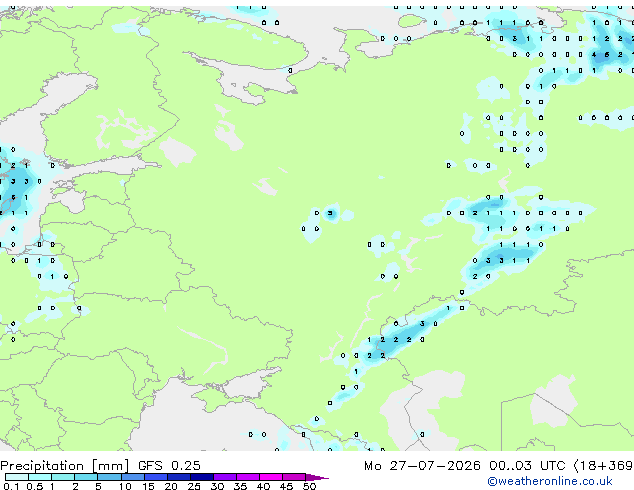Click the 0.5–1 mm legend swatch
634x490 pixels.
pyautogui.click(x=40, y=477)
